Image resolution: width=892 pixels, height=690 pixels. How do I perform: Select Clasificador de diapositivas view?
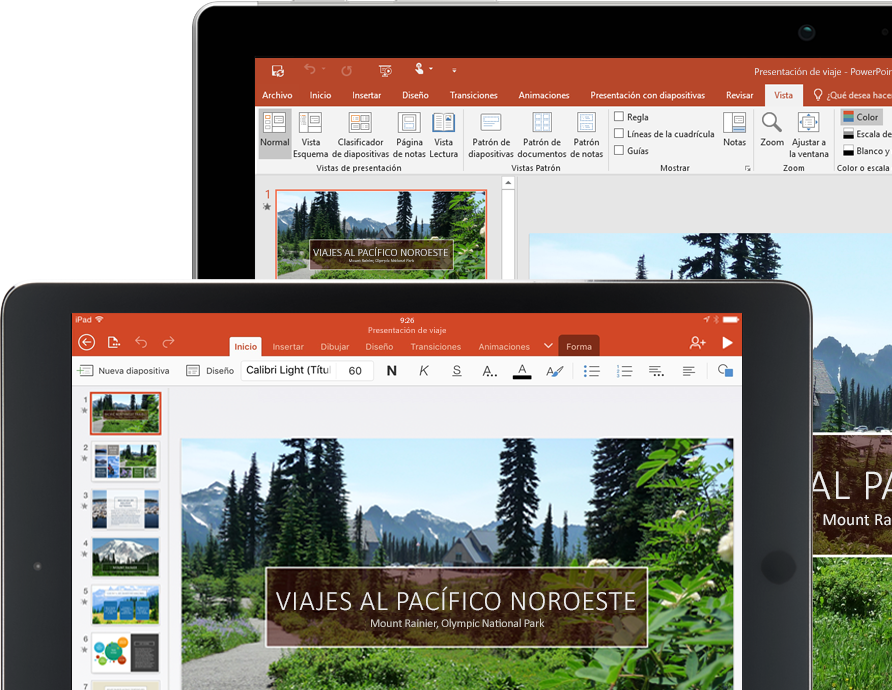(x=360, y=134)
